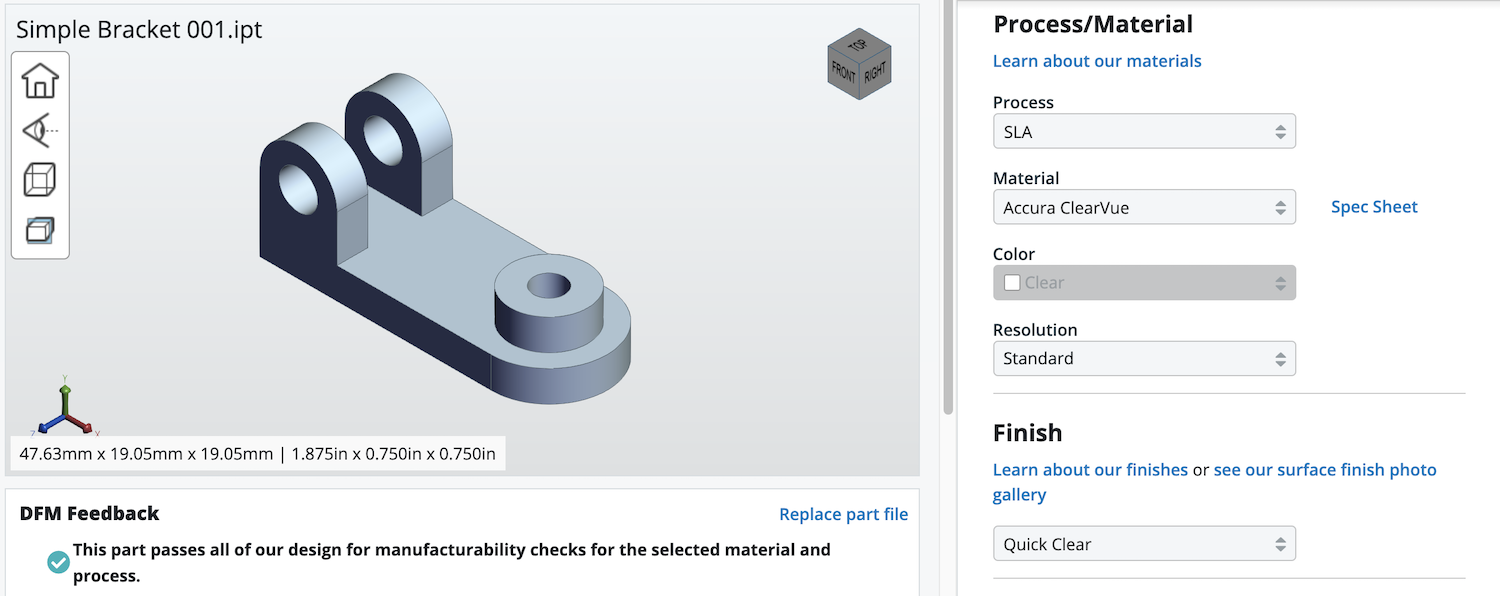Click Replace part file link
Screen dimensions: 1500x596
click(843, 514)
